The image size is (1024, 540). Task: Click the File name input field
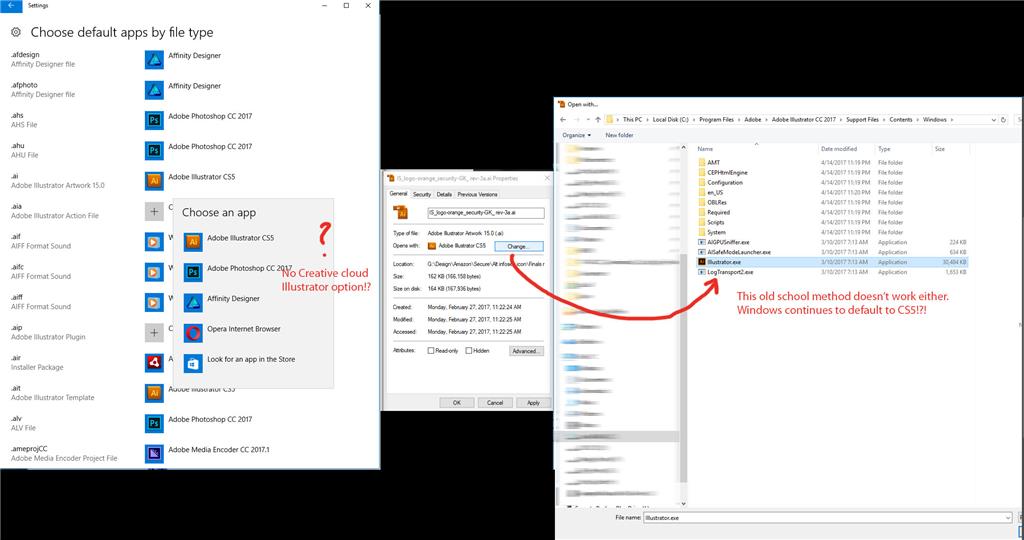824,518
